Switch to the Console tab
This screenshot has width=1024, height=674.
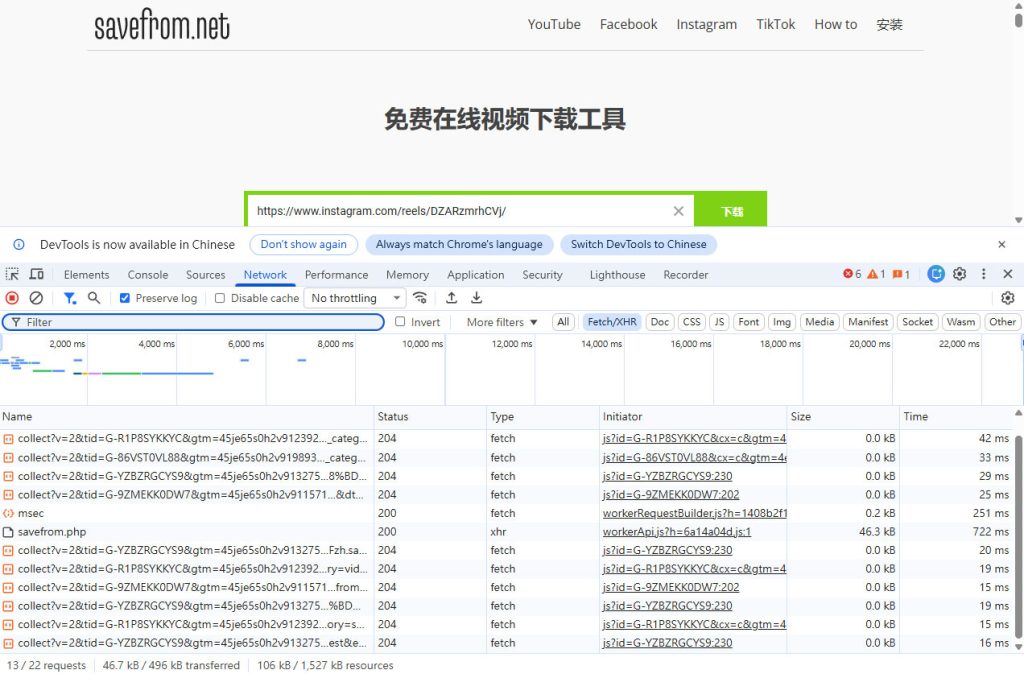coord(148,275)
